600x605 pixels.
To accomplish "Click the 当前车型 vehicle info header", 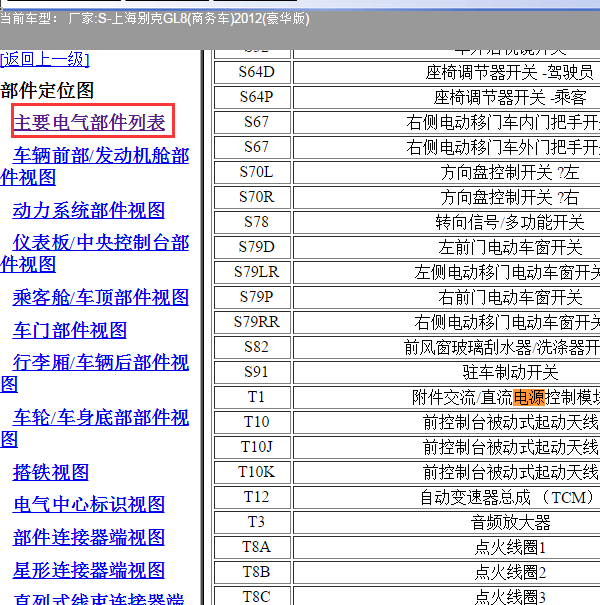I will coord(155,19).
